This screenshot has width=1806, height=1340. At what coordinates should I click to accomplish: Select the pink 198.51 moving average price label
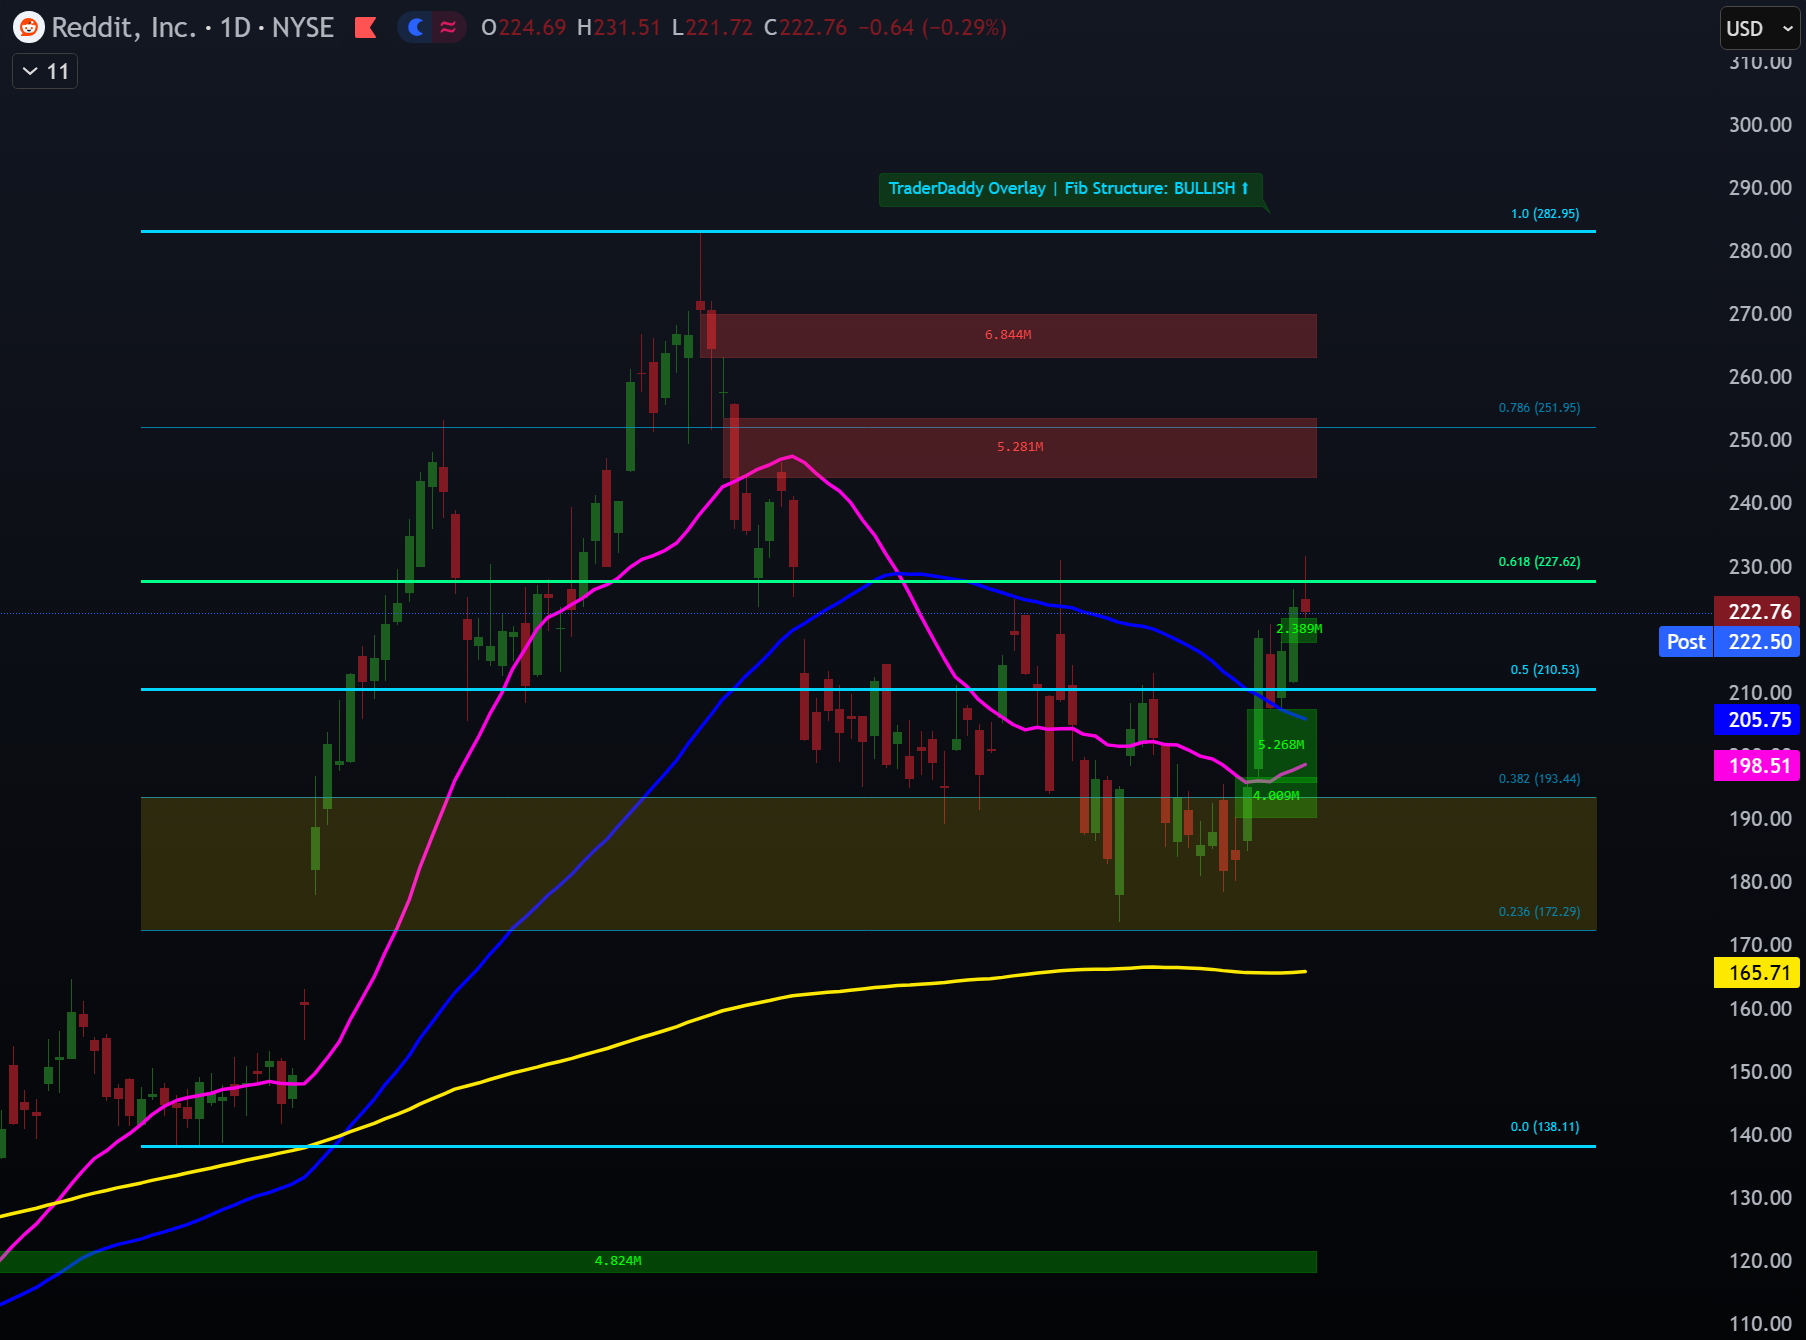(1757, 765)
